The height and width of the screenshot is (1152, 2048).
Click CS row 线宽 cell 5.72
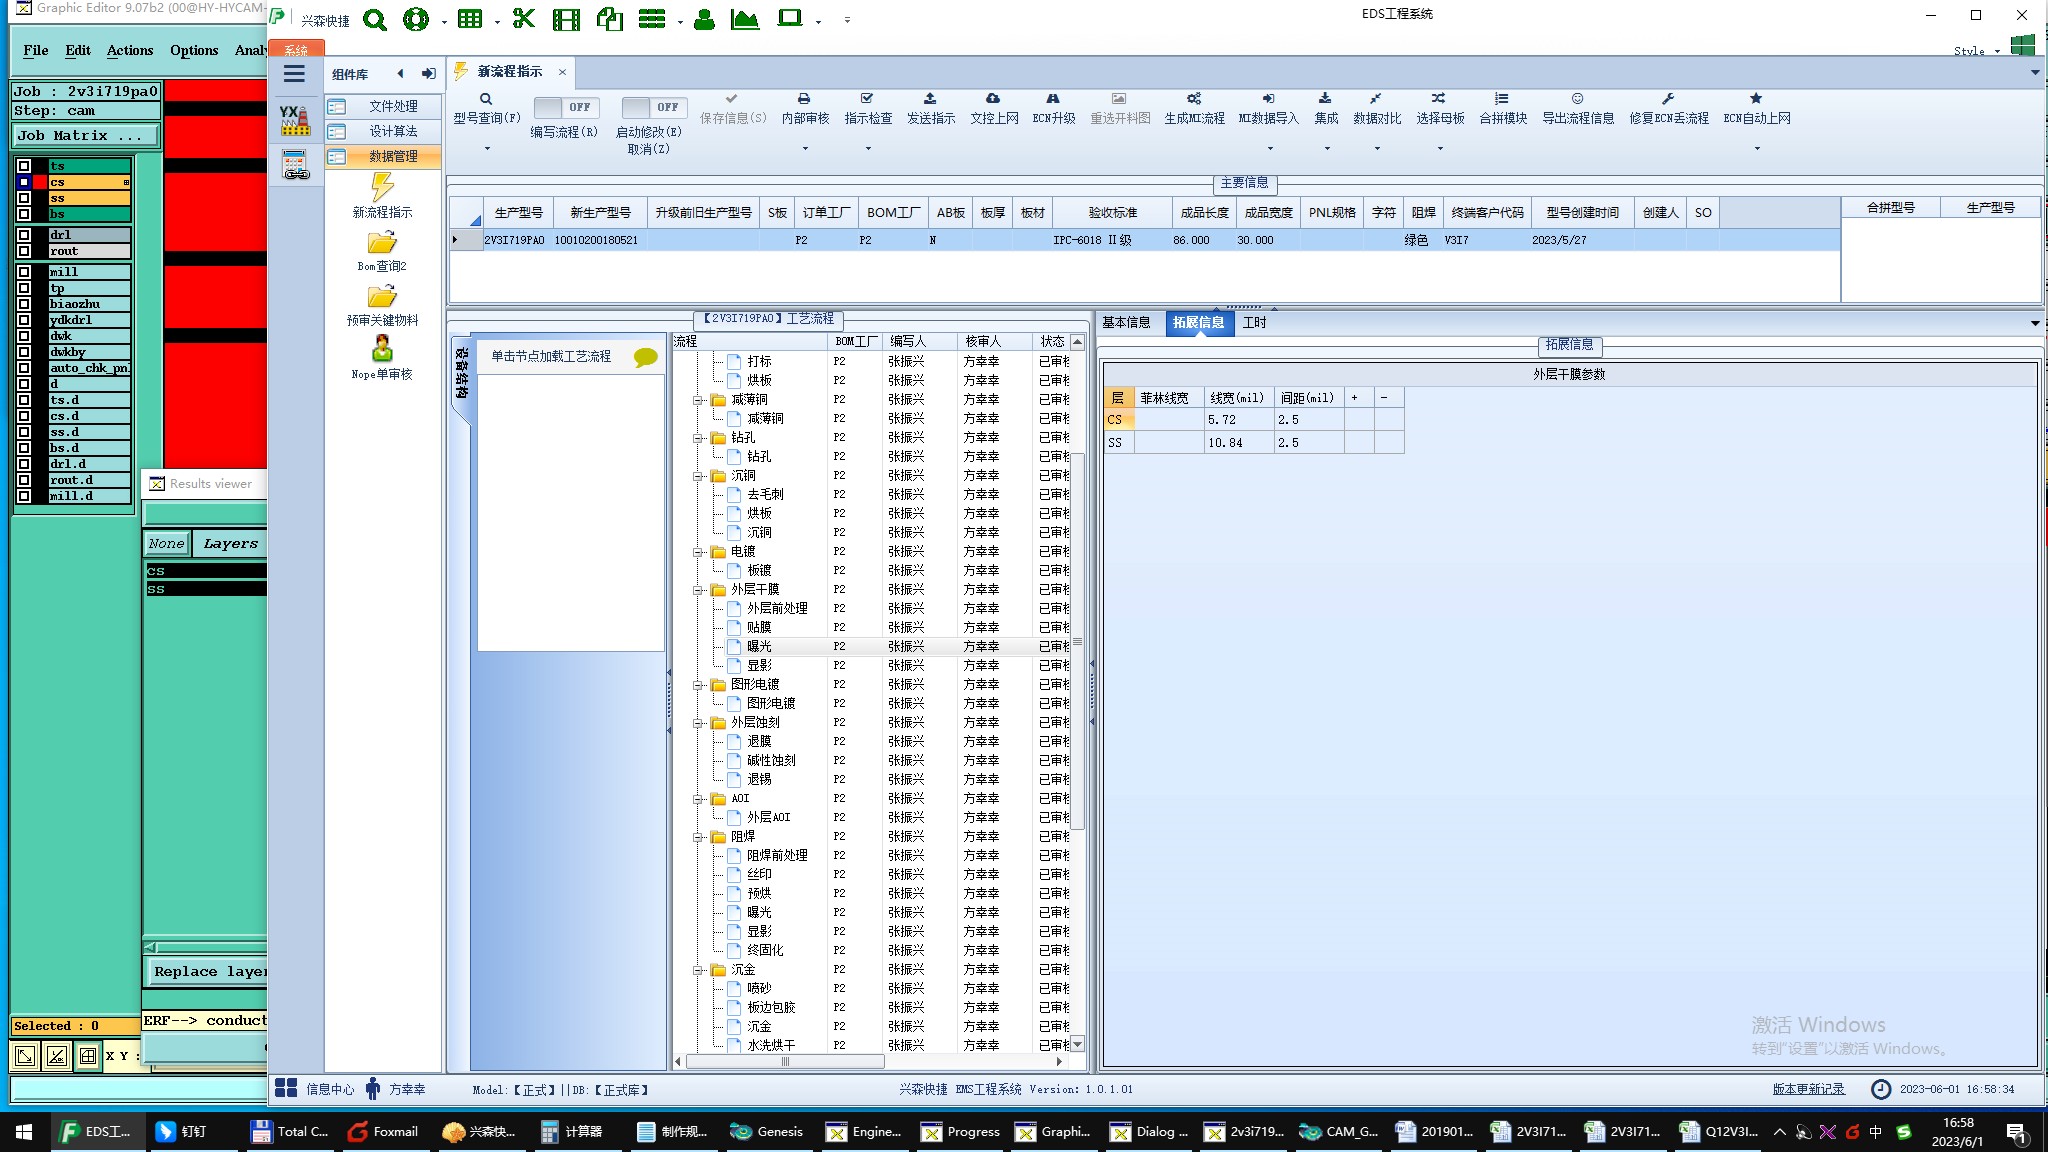coord(1238,420)
